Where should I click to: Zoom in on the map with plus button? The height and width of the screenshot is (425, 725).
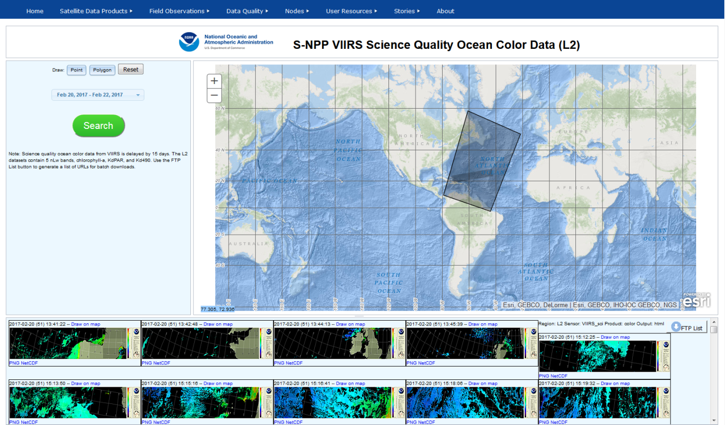pyautogui.click(x=214, y=81)
